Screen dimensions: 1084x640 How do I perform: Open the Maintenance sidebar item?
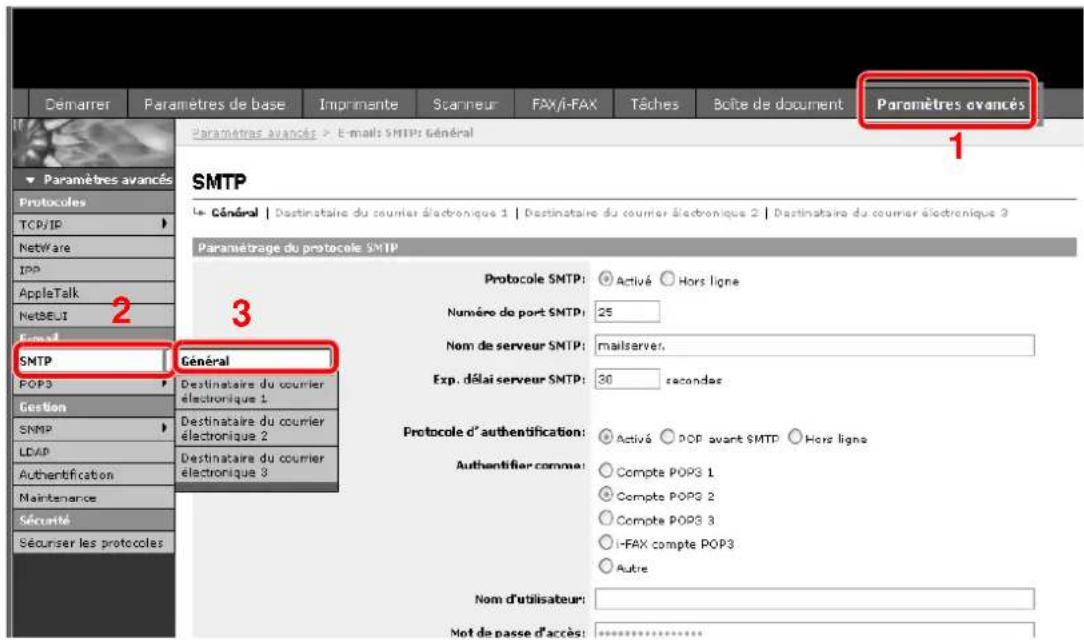[x=94, y=498]
